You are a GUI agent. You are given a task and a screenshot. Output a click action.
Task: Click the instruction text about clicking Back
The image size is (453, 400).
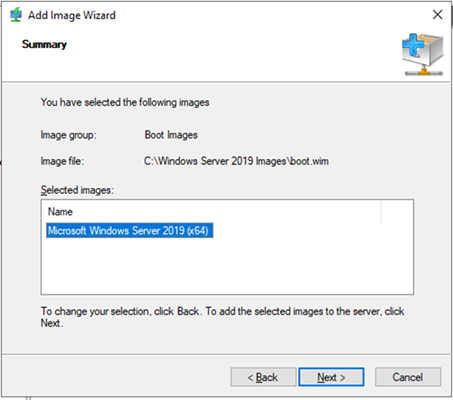222,317
